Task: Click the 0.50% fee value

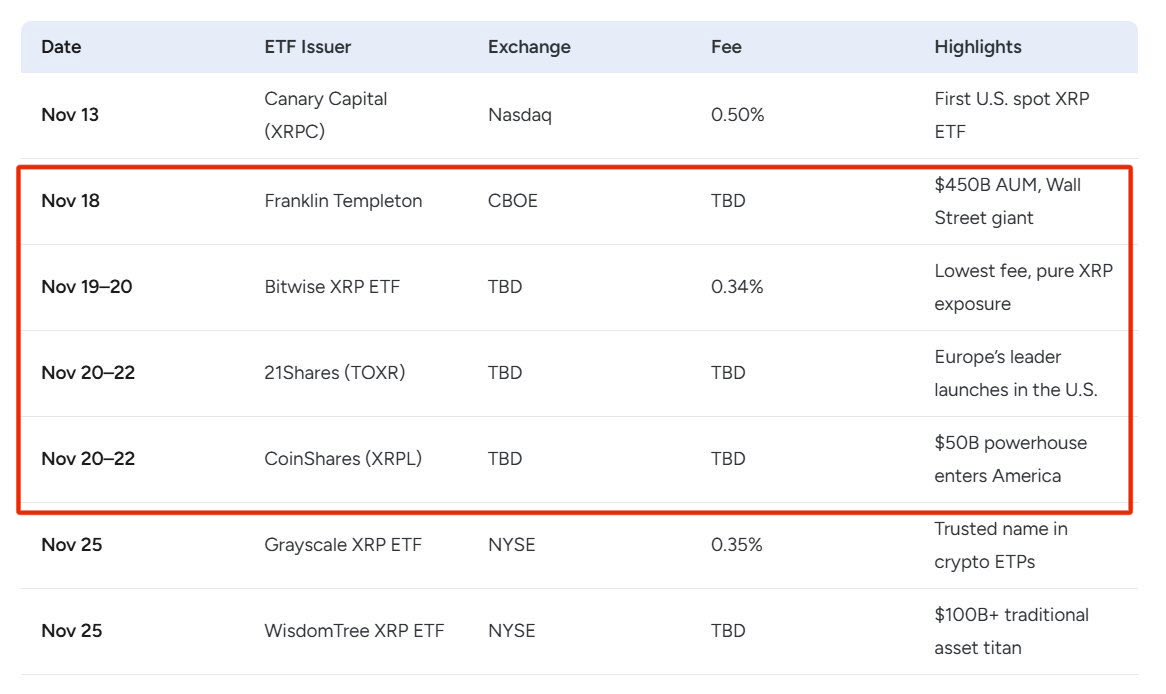Action: (737, 115)
